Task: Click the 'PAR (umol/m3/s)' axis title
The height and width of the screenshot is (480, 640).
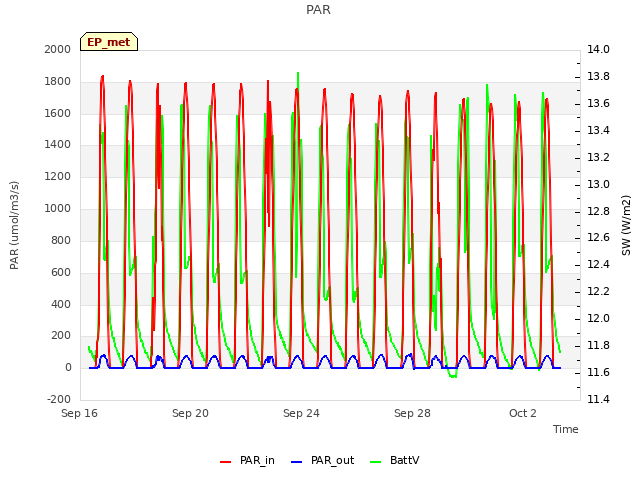Action: point(14,225)
